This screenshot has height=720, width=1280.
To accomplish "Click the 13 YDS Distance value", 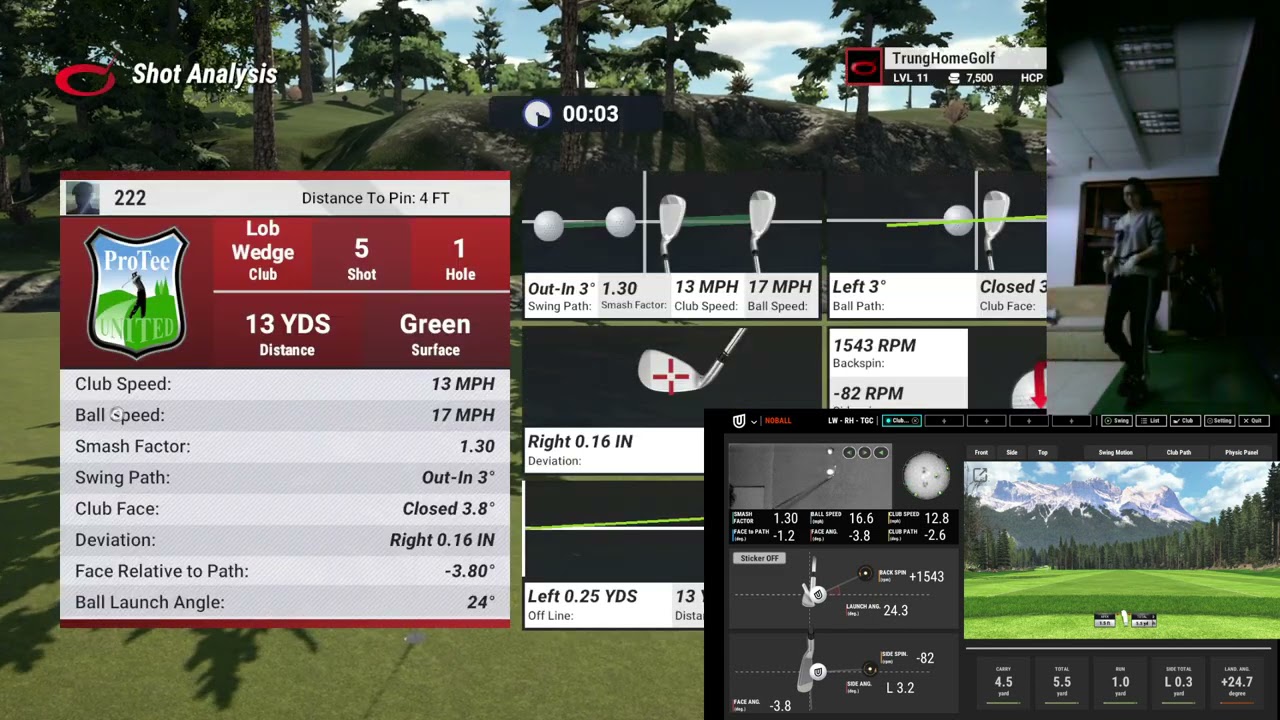I will pyautogui.click(x=287, y=324).
